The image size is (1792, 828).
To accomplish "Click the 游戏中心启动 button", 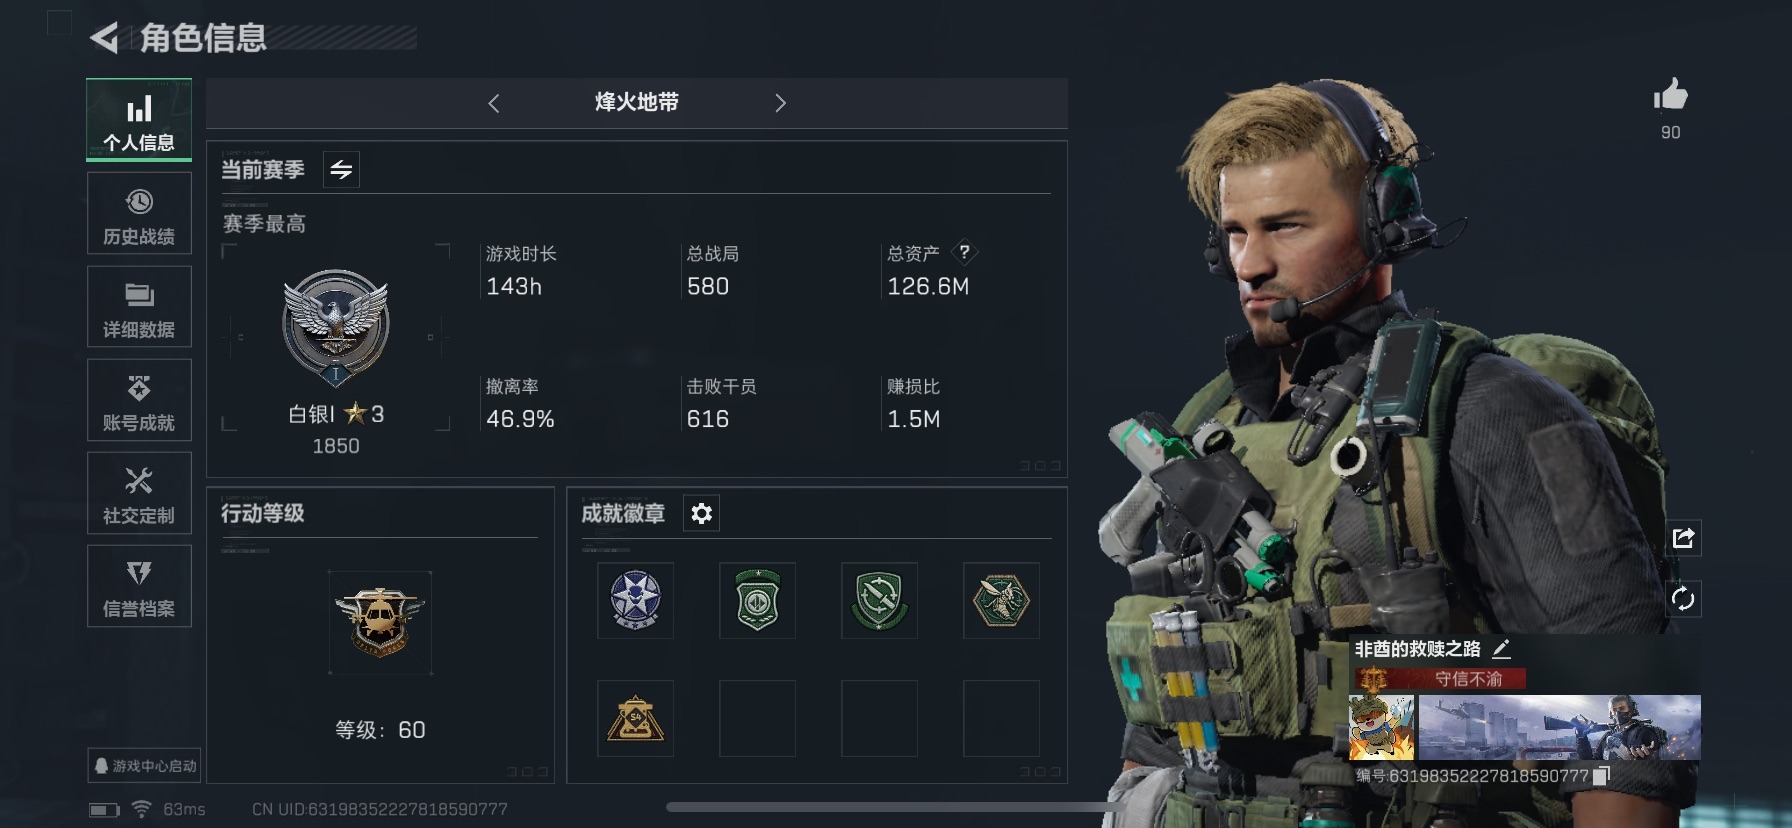I will pyautogui.click(x=145, y=766).
